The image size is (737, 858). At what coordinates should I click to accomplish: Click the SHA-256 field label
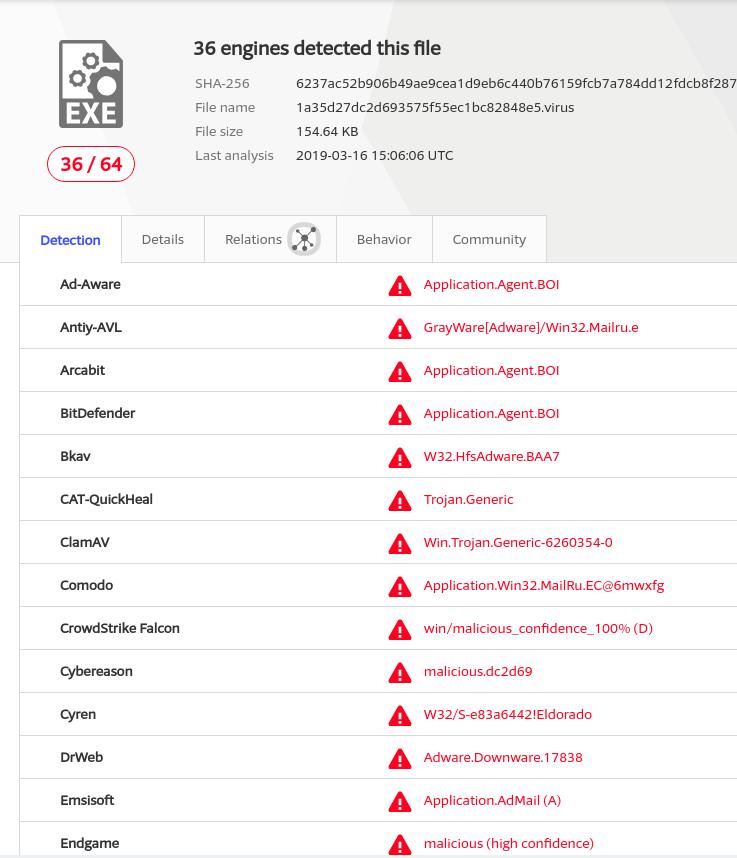pyautogui.click(x=222, y=83)
